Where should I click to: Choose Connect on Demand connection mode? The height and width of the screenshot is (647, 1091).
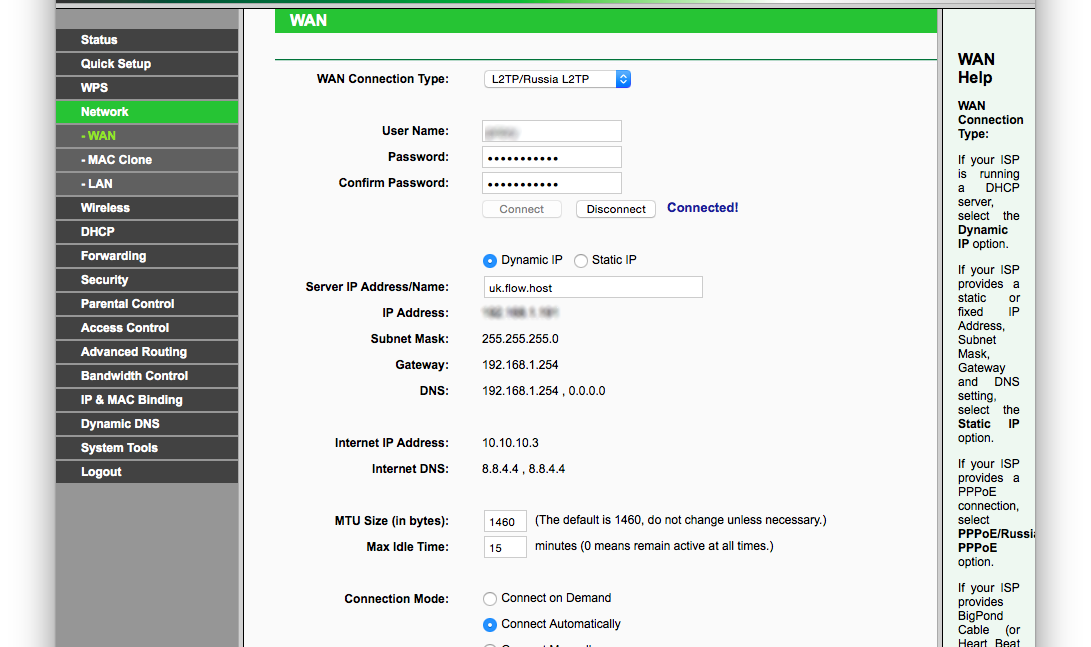coord(490,599)
